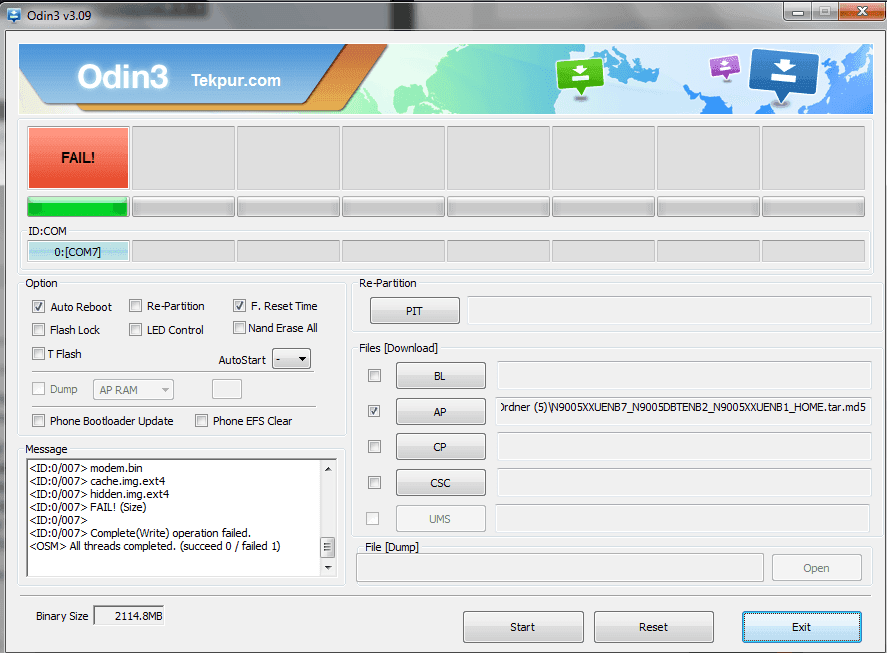Click the AP file path field
Screen dimensions: 887x653
[684, 411]
